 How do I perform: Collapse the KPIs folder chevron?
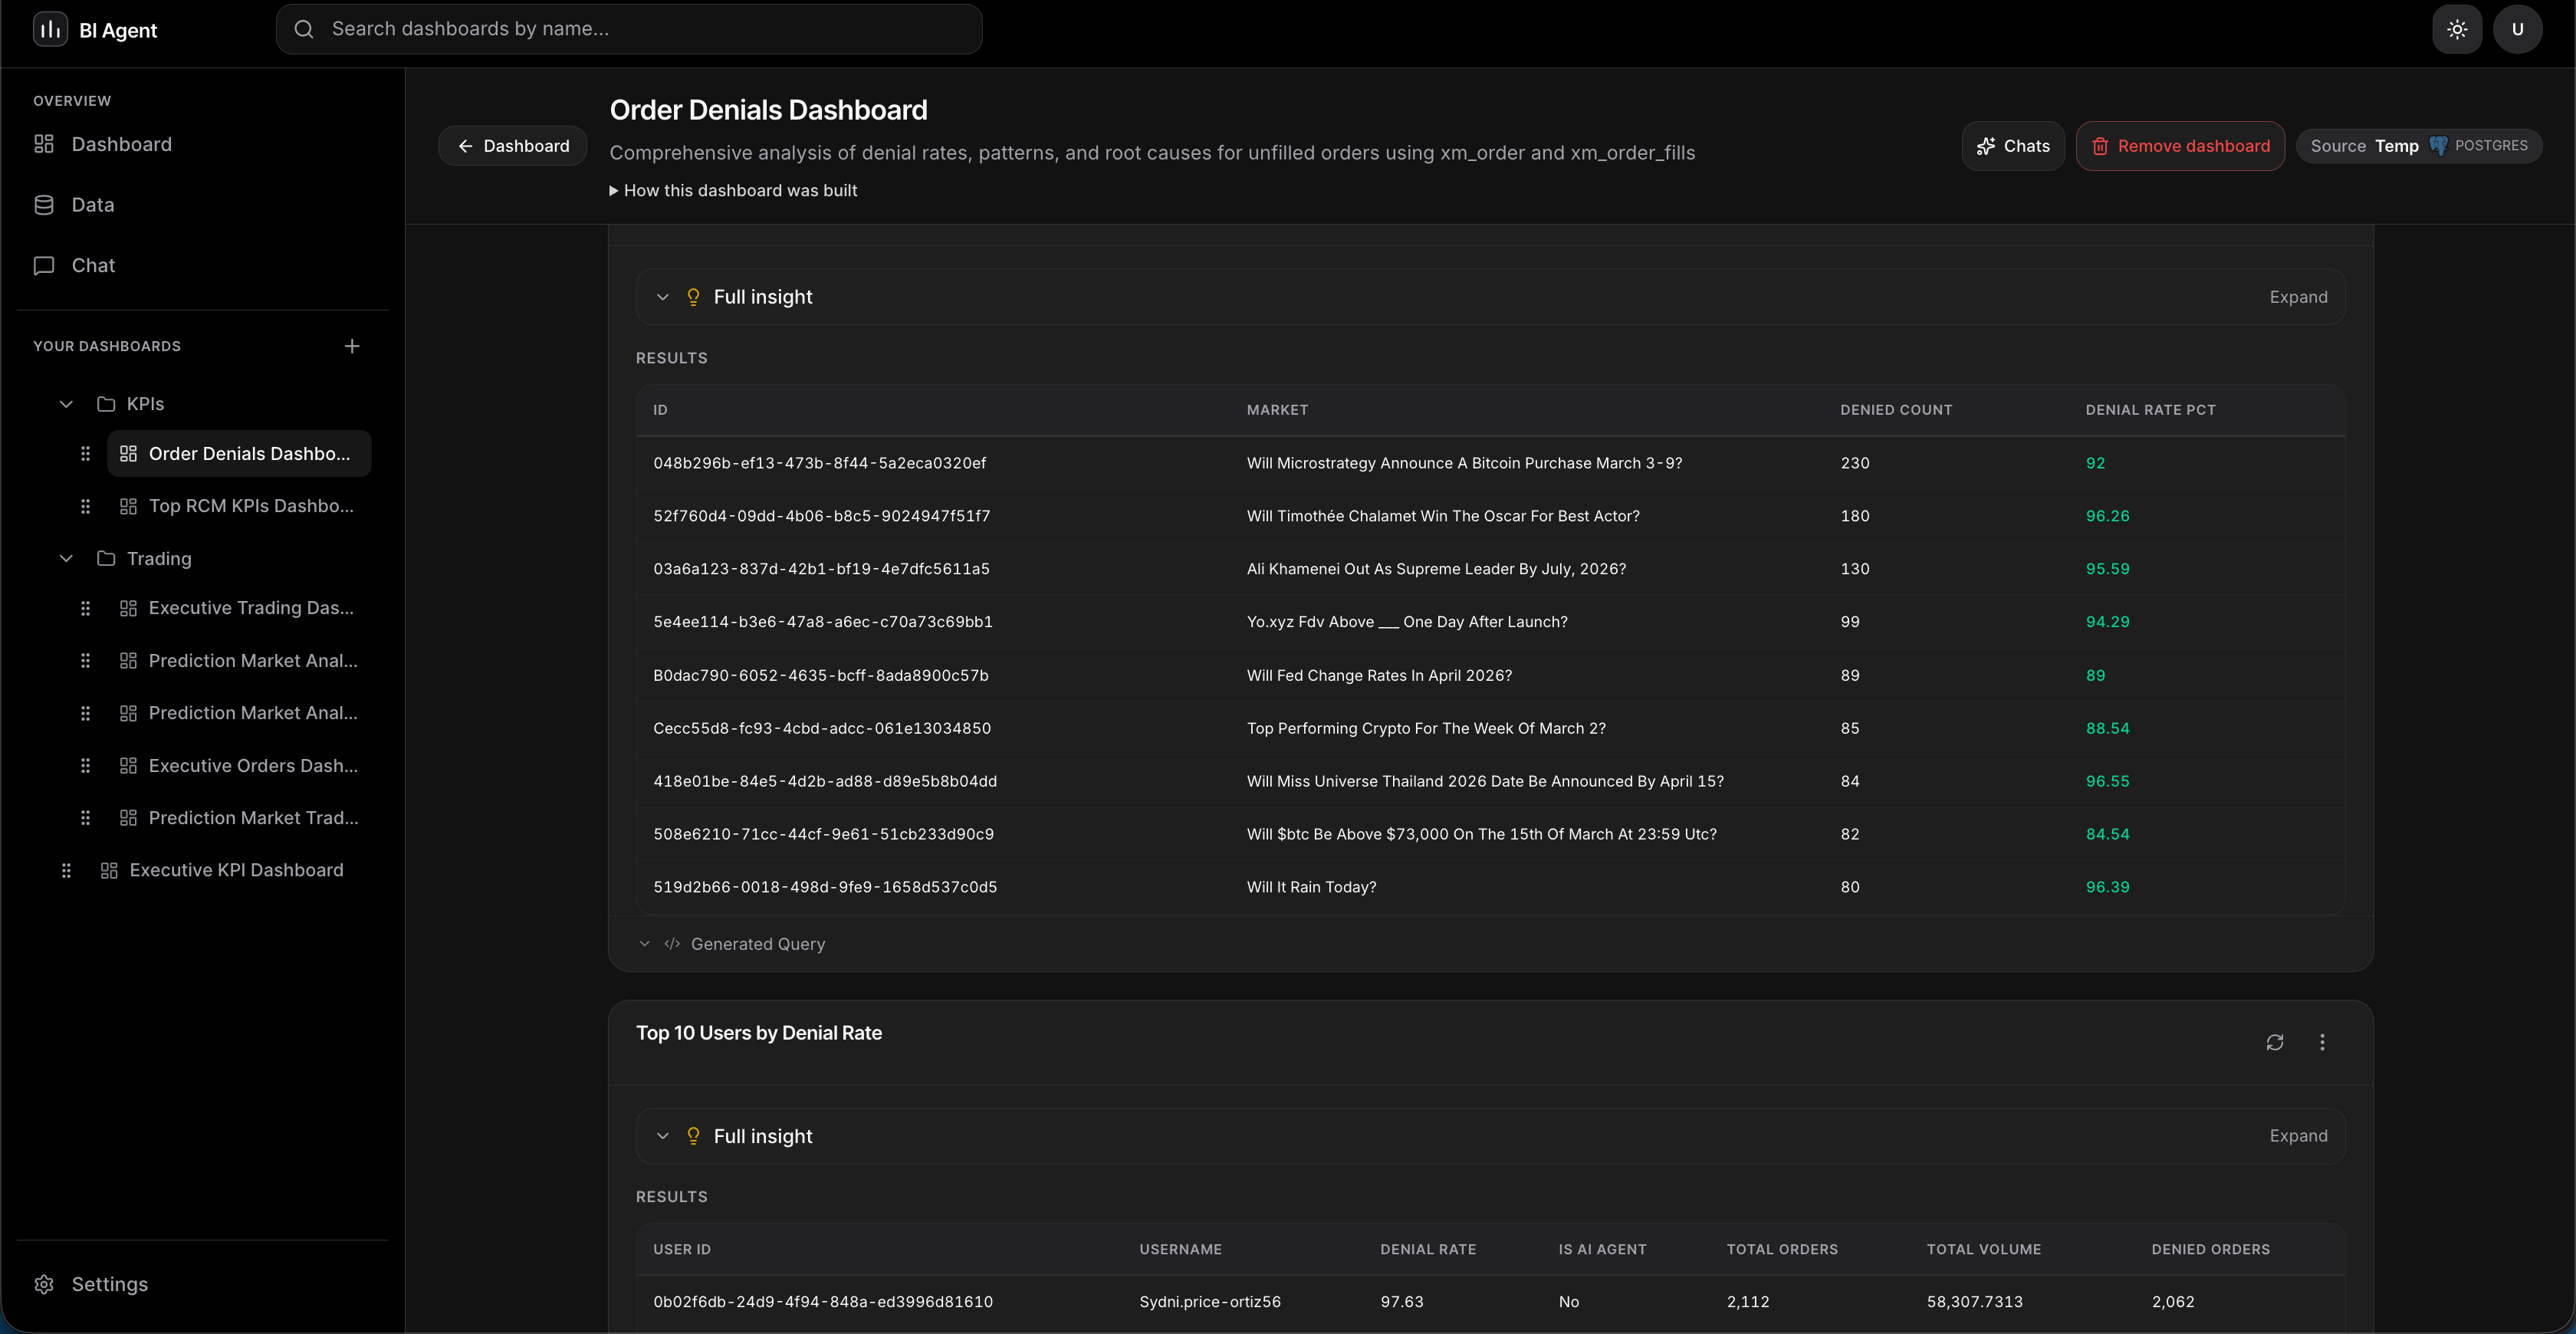(x=66, y=404)
